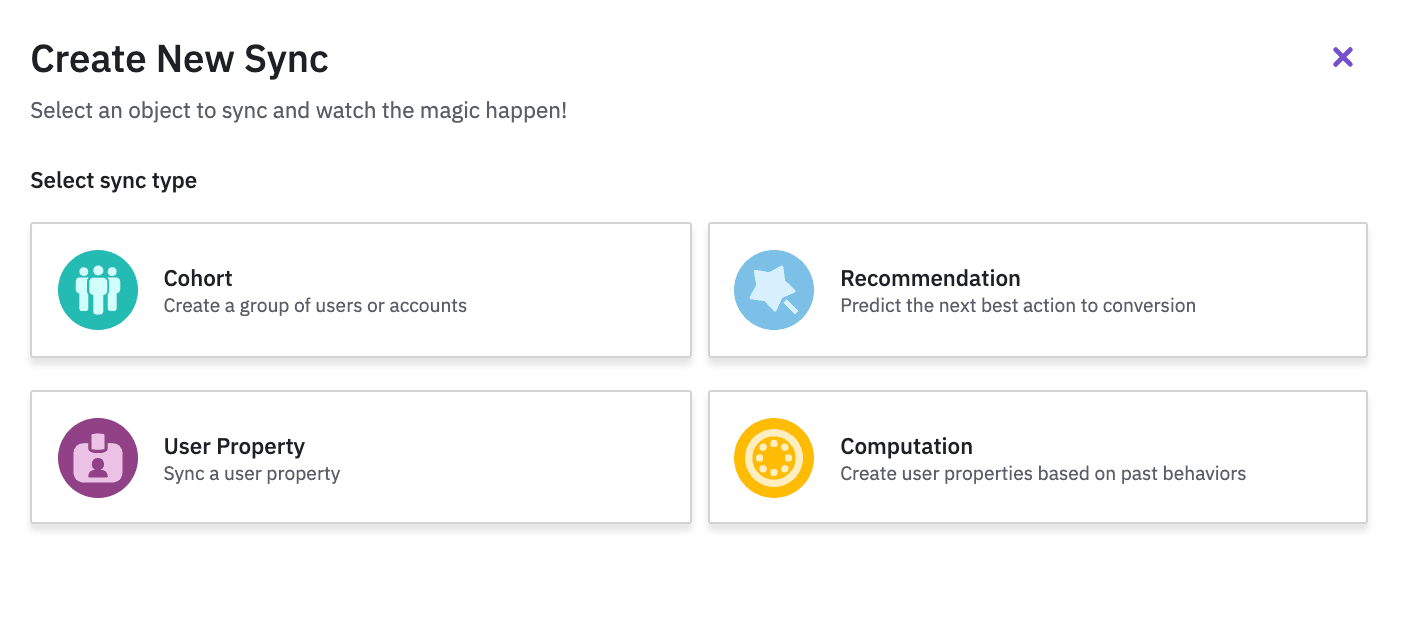1406x622 pixels.
Task: Click the "Select an object to sync" subtitle
Action: (x=298, y=110)
